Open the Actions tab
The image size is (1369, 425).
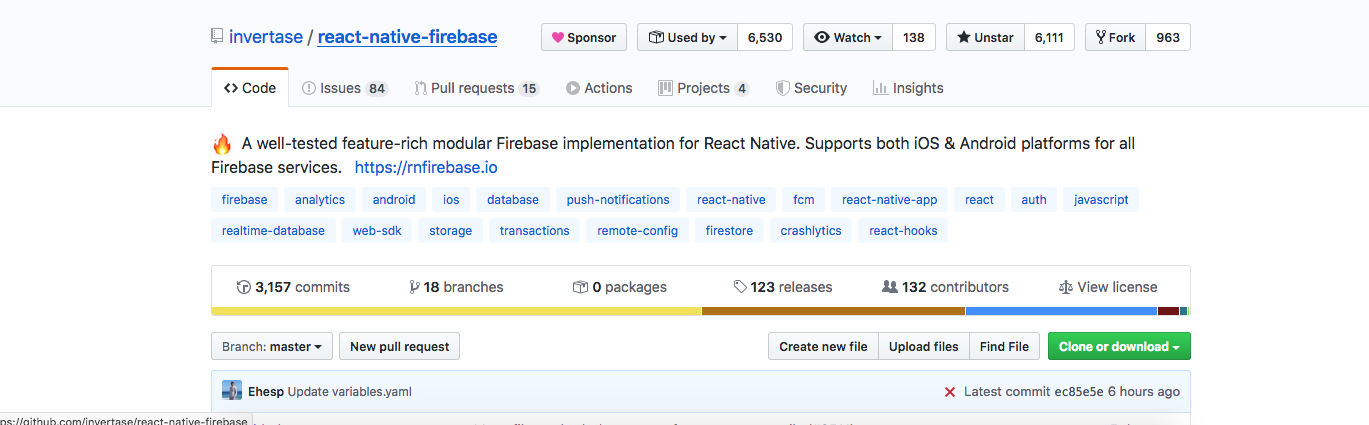(599, 88)
